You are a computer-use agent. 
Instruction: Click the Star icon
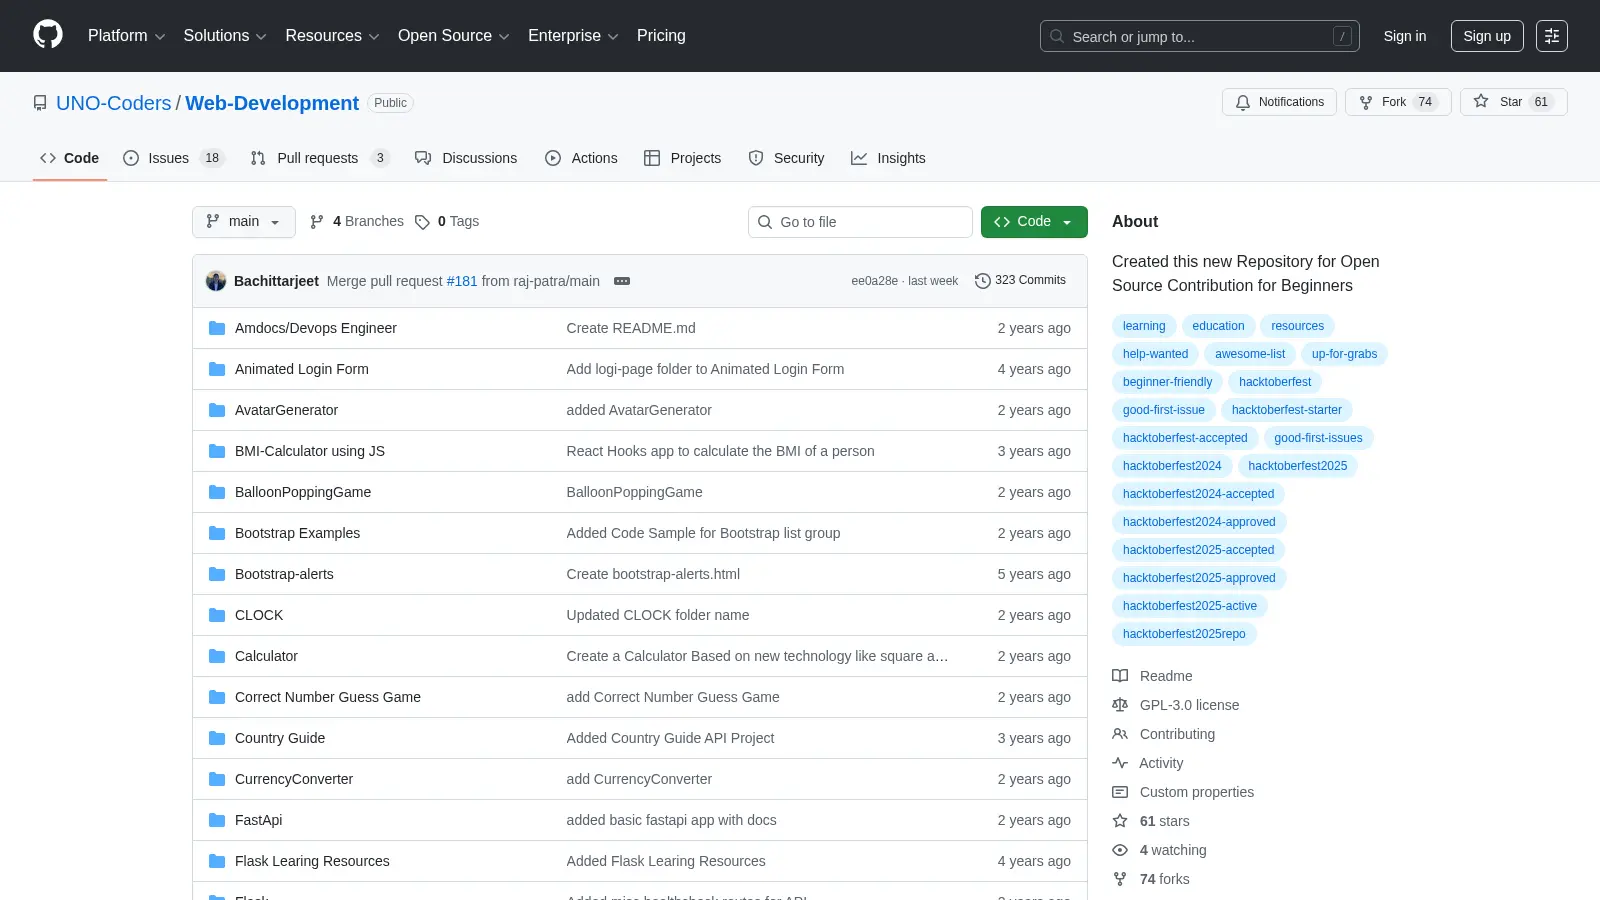(1481, 101)
